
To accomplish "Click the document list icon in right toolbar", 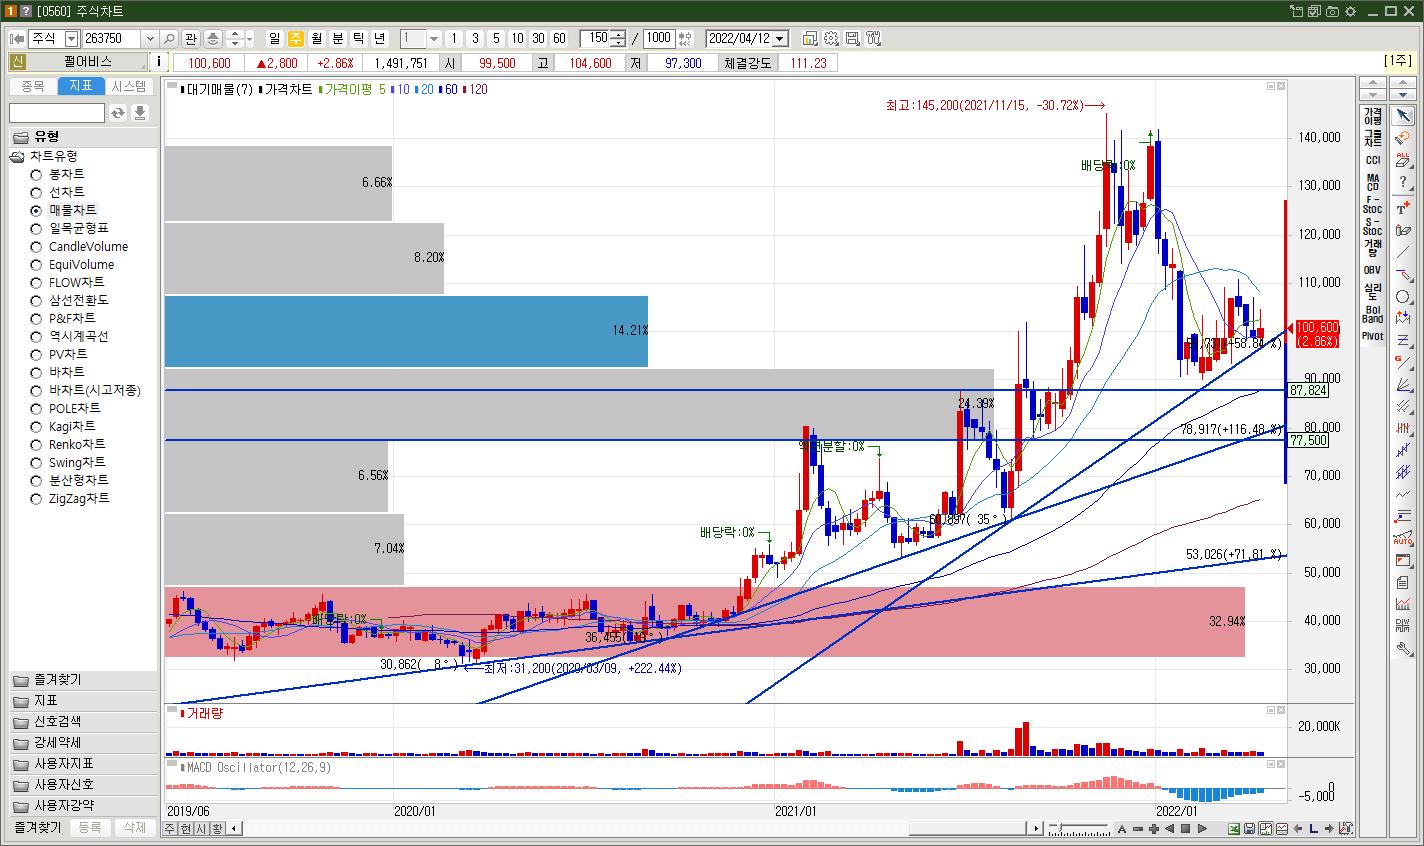I will pos(1403,582).
